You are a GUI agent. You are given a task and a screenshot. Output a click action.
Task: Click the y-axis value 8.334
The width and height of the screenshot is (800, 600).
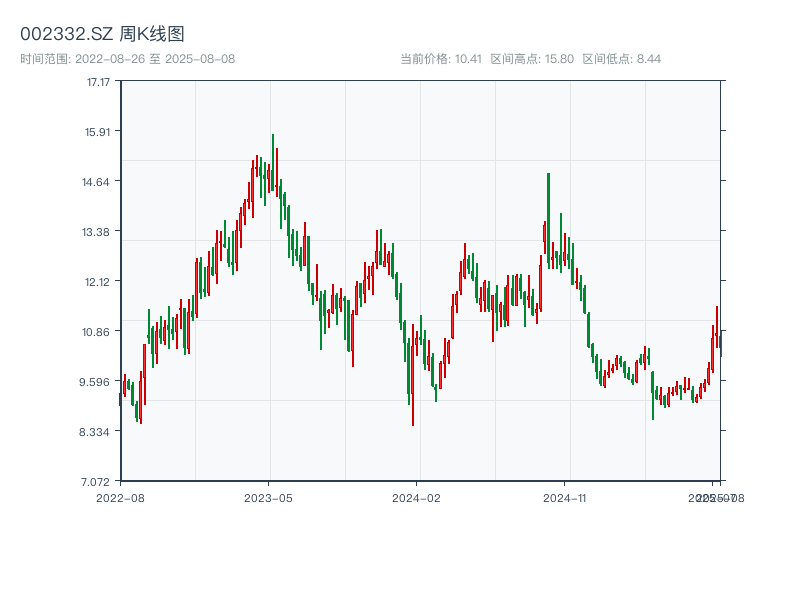click(x=94, y=432)
